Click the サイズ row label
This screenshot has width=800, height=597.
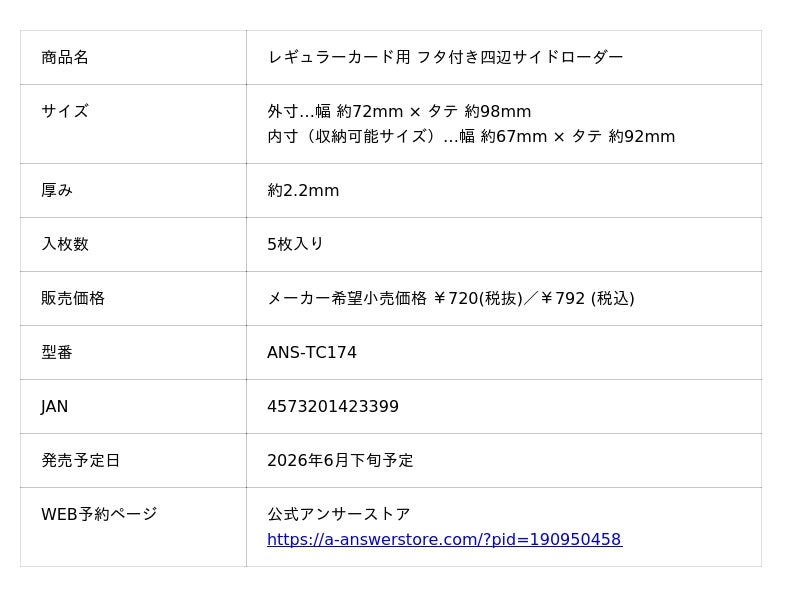(x=65, y=111)
